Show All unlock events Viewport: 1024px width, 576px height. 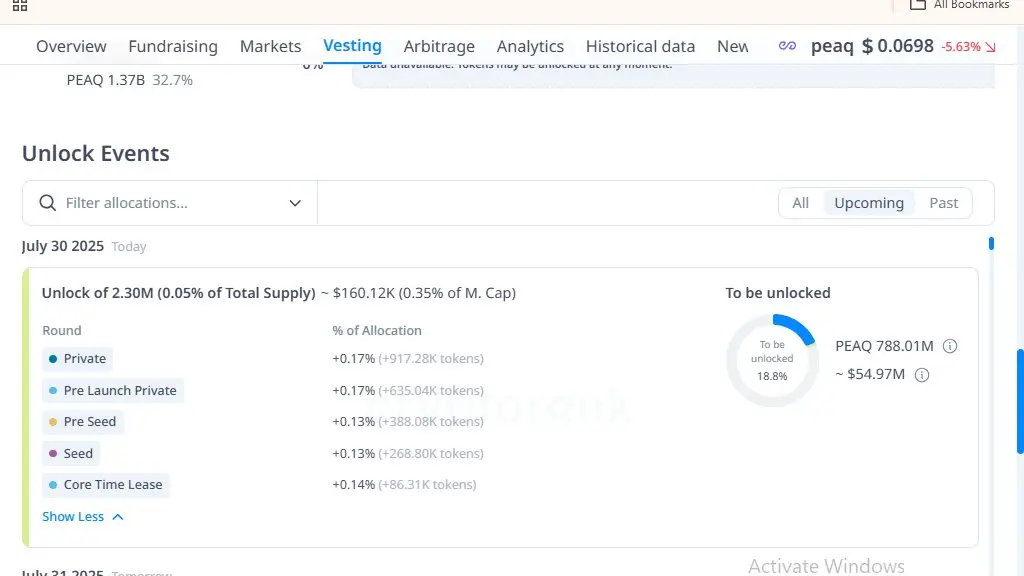click(x=801, y=203)
